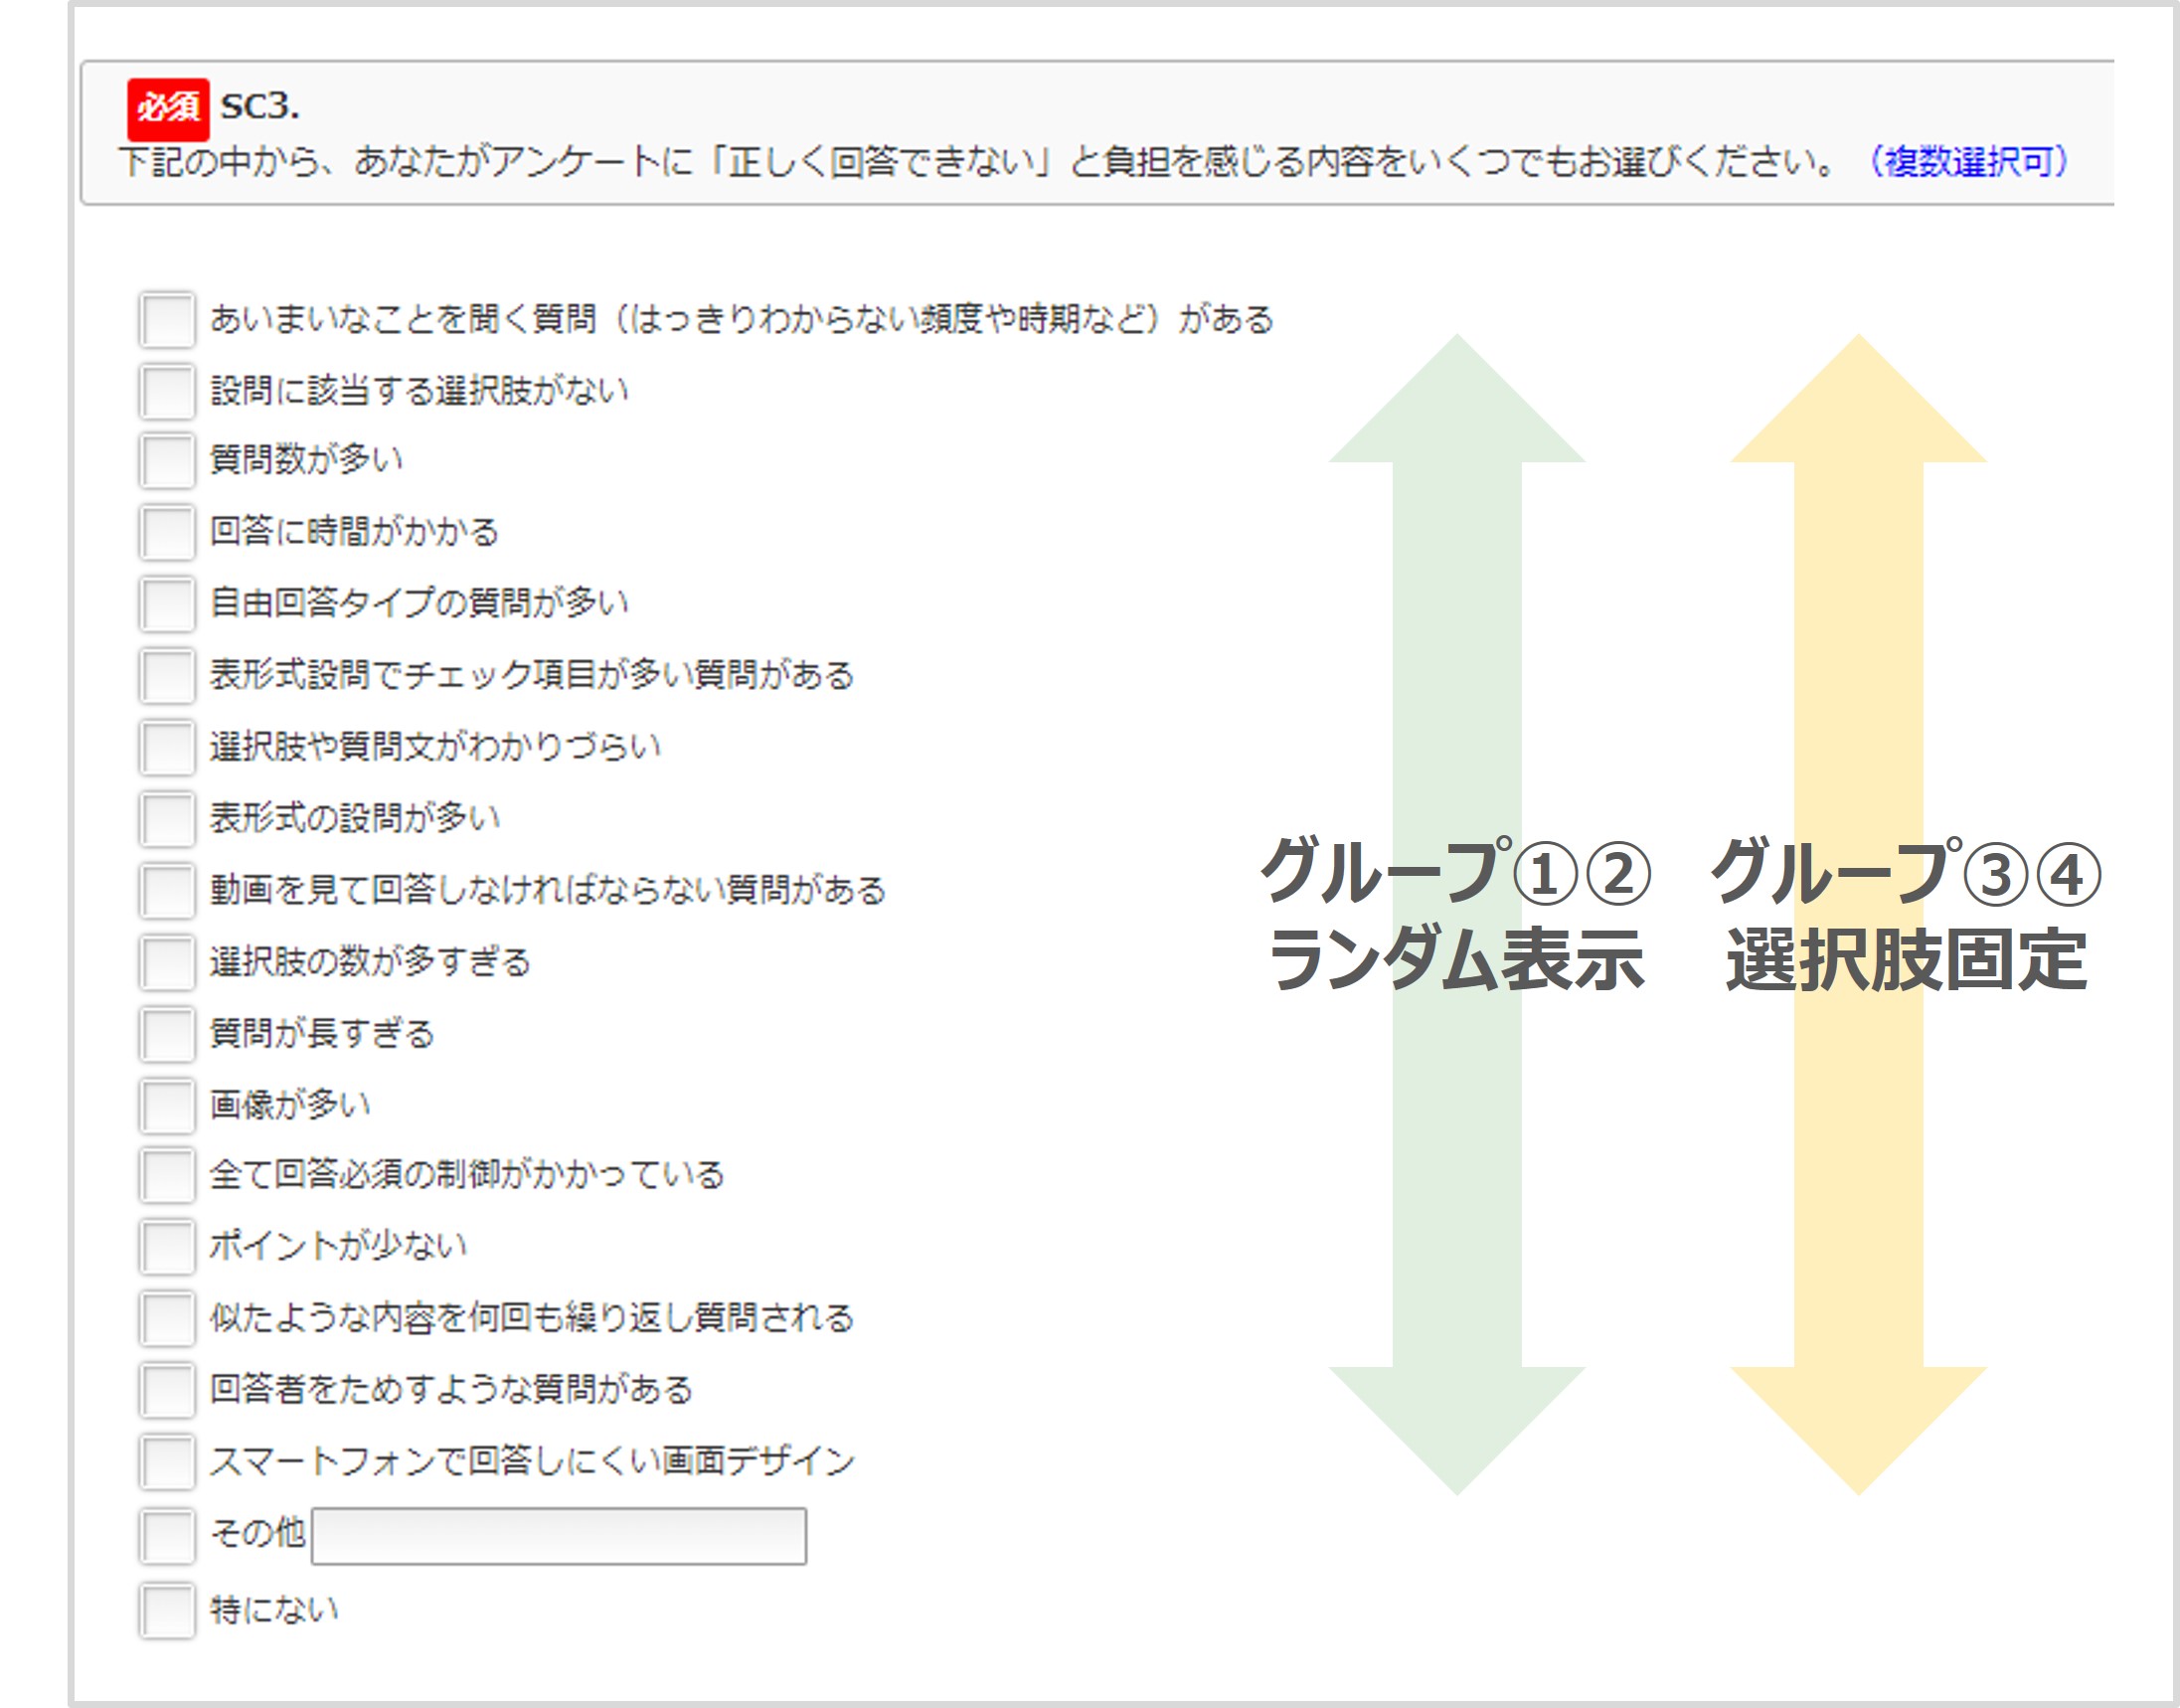Select the '画像が多い' checkbox

pos(167,1105)
